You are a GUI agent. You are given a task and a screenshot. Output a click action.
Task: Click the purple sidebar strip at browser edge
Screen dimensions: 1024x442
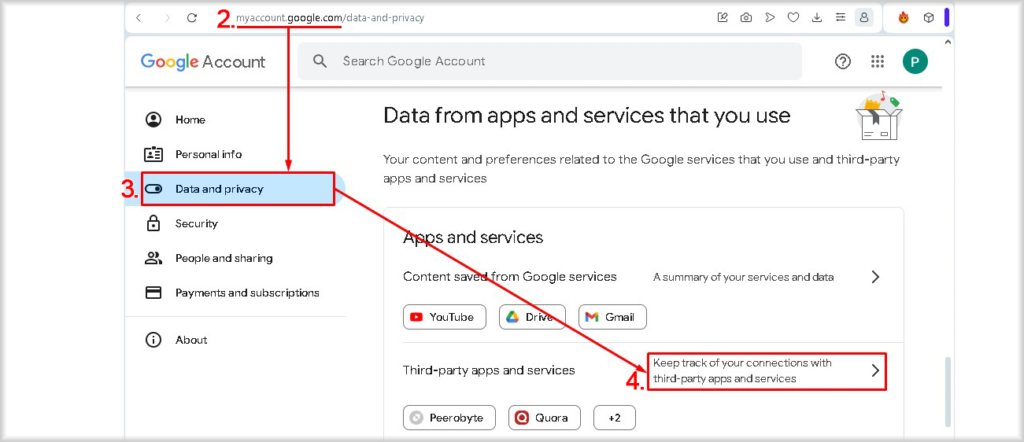click(x=946, y=17)
